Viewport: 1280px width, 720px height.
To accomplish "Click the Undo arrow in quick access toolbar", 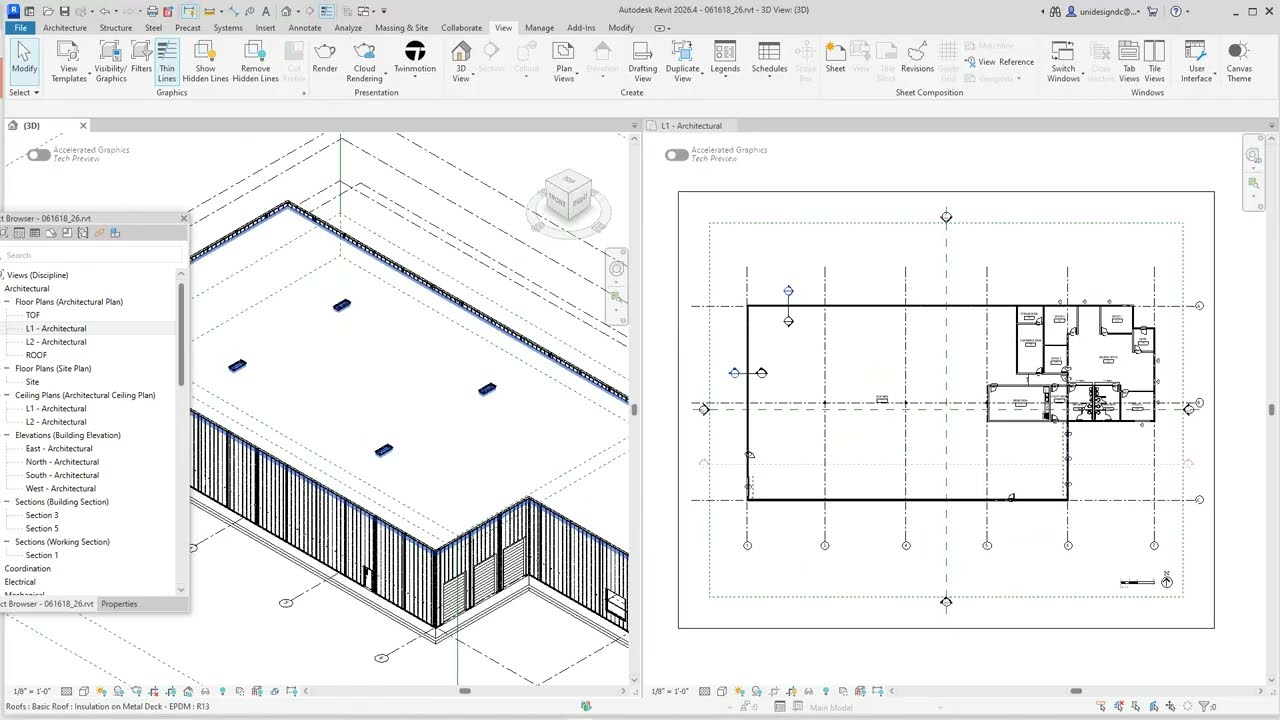I will point(104,11).
